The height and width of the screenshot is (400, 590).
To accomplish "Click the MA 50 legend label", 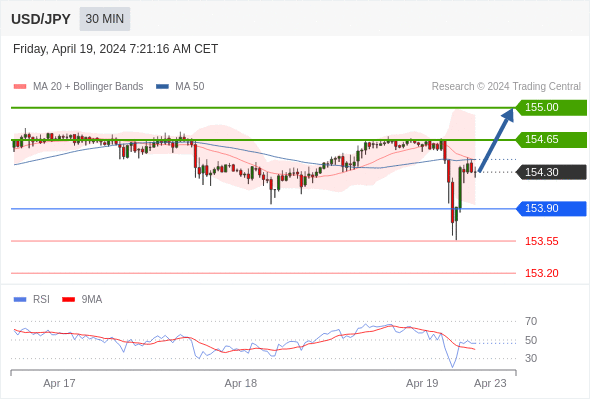I will [x=190, y=87].
